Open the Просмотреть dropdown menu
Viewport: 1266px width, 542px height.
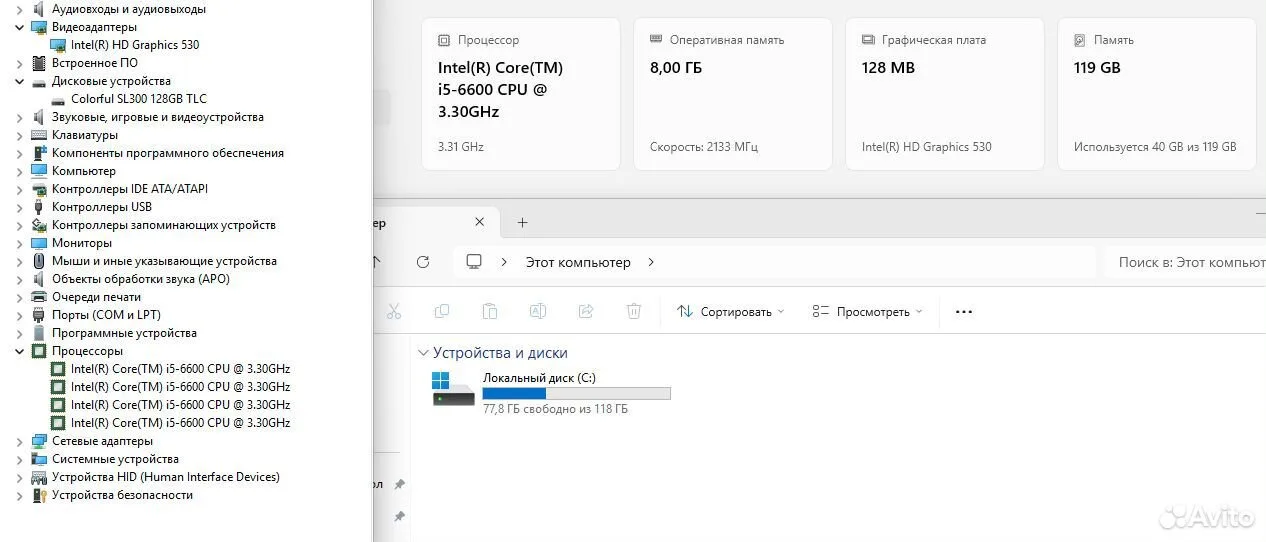click(867, 312)
